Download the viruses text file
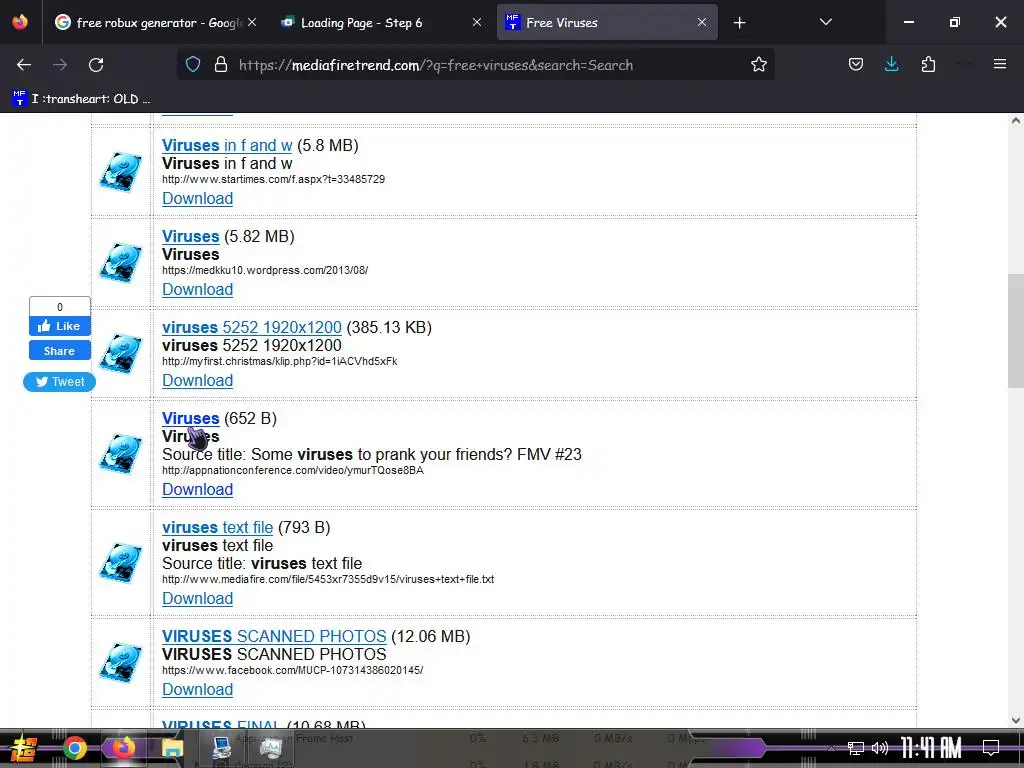The width and height of the screenshot is (1024, 768). click(197, 599)
